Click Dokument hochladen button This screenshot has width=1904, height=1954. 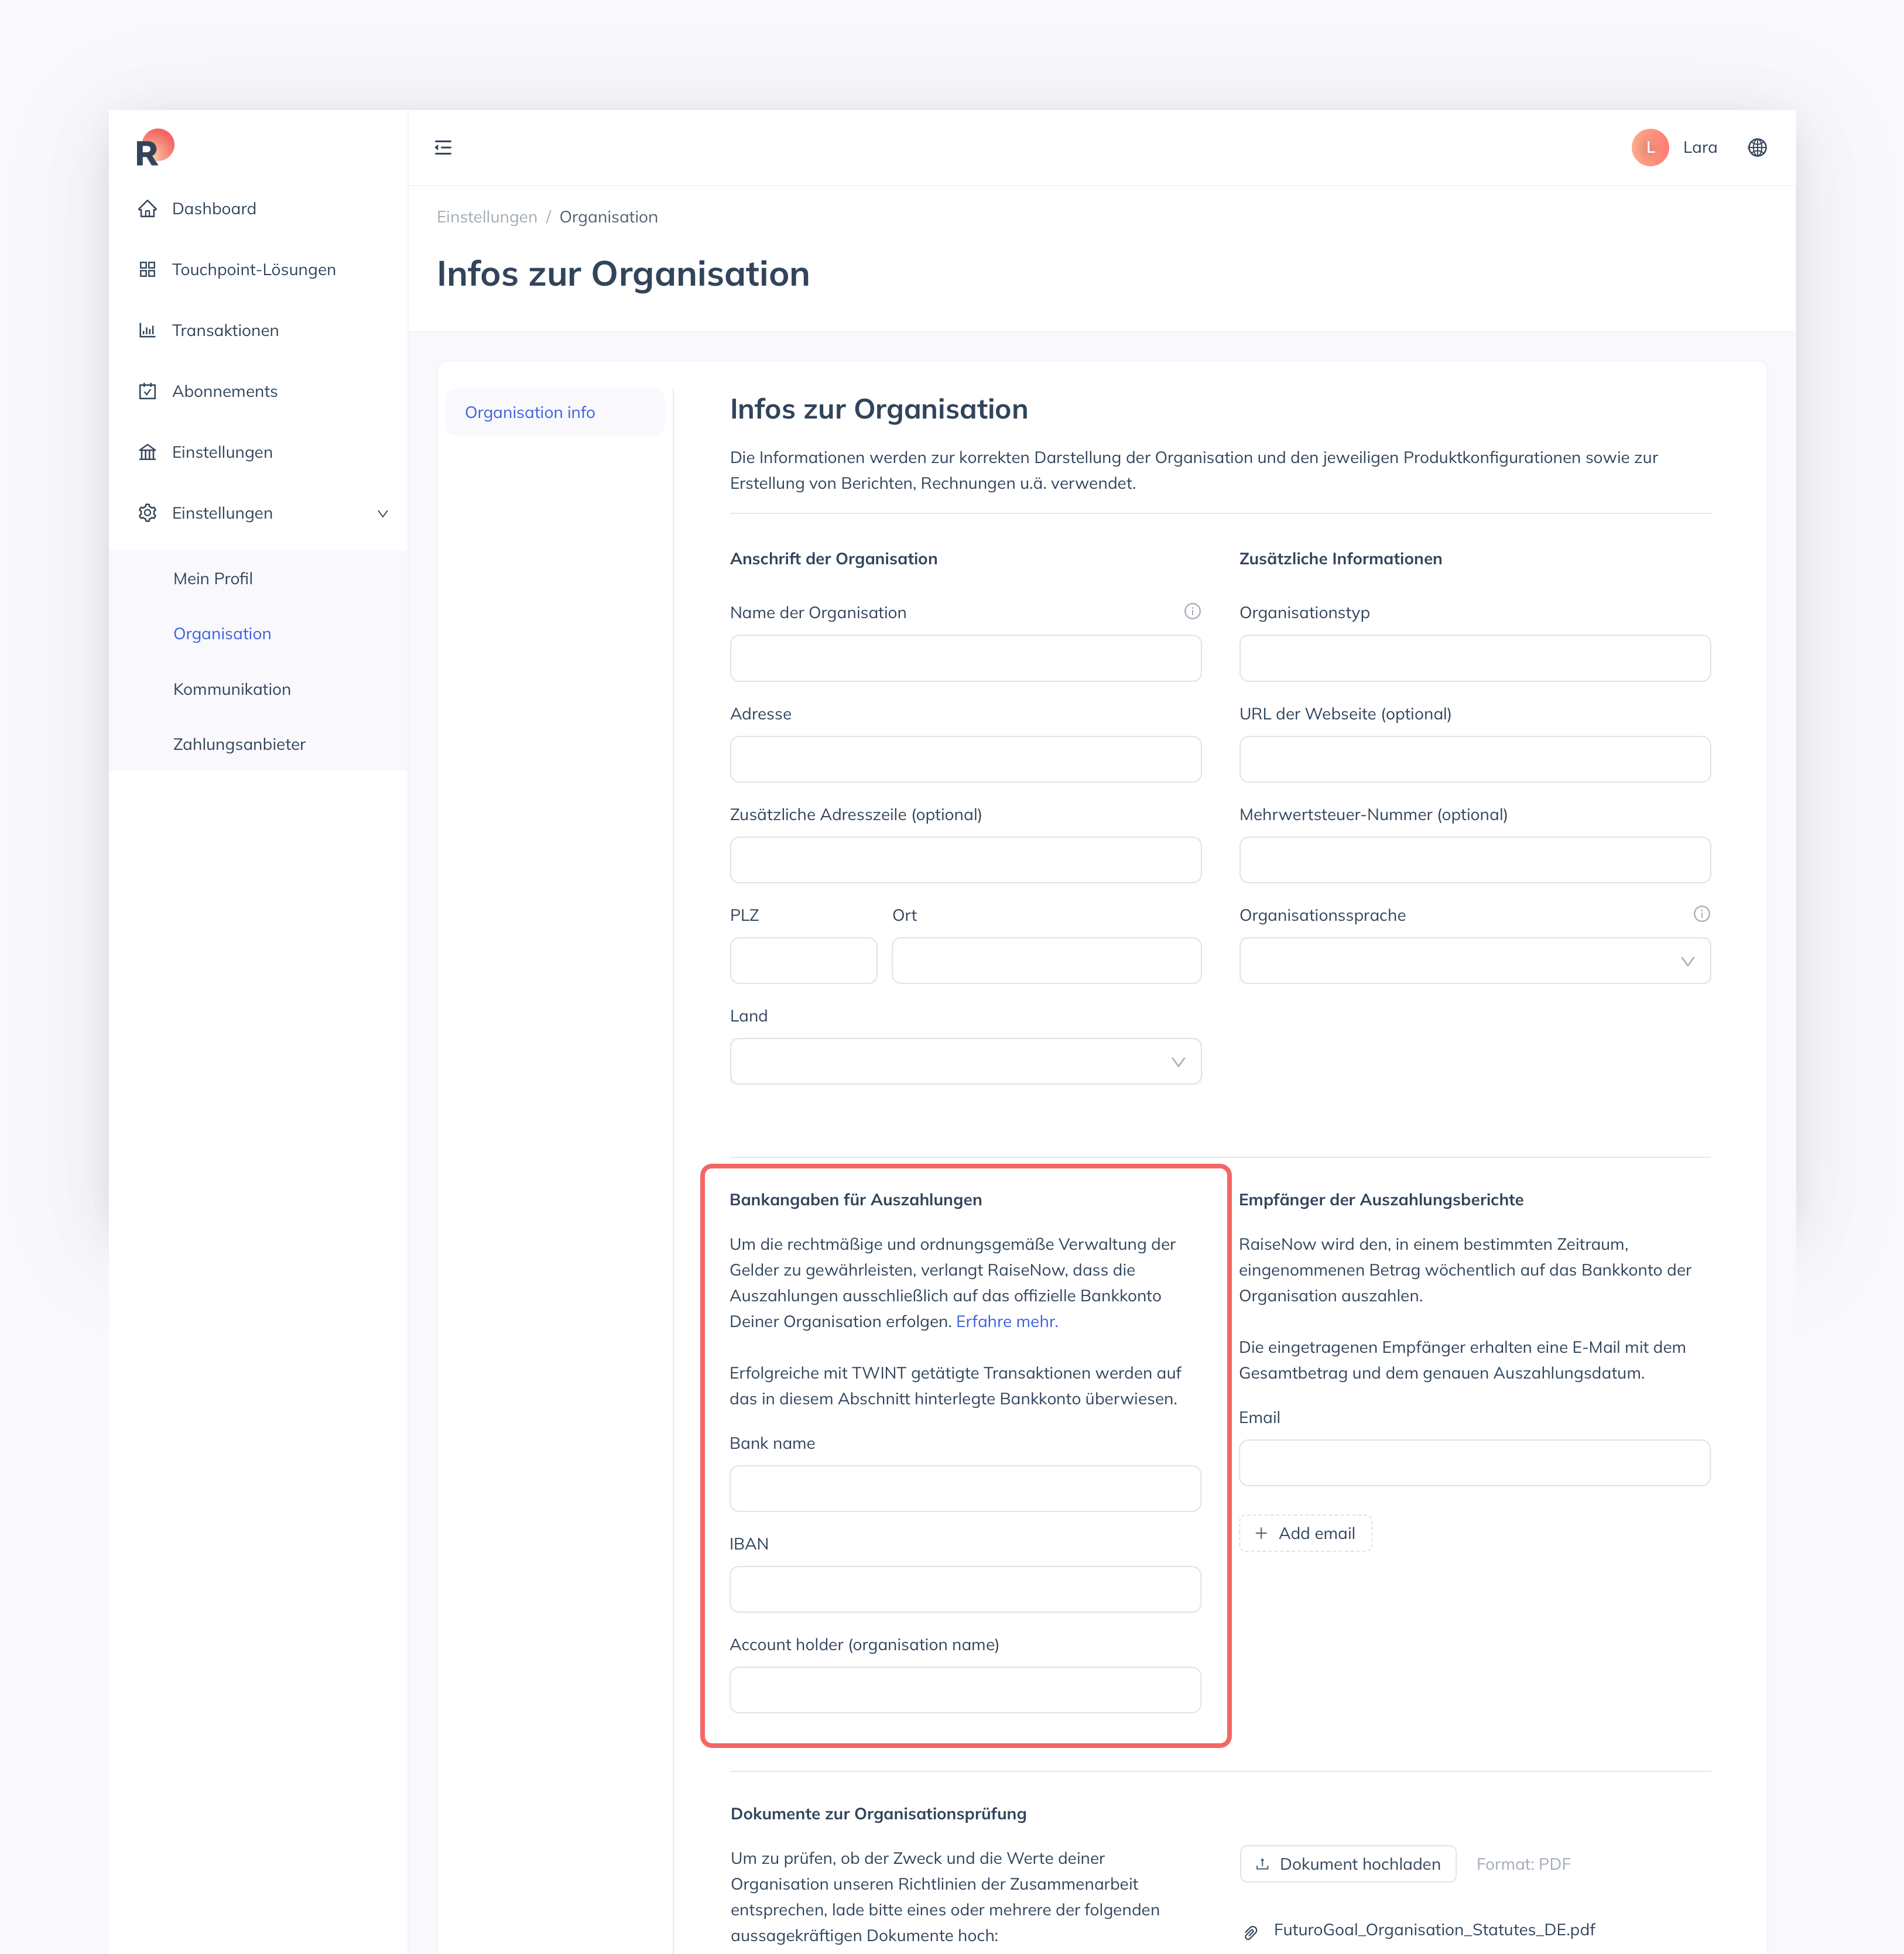(x=1347, y=1864)
